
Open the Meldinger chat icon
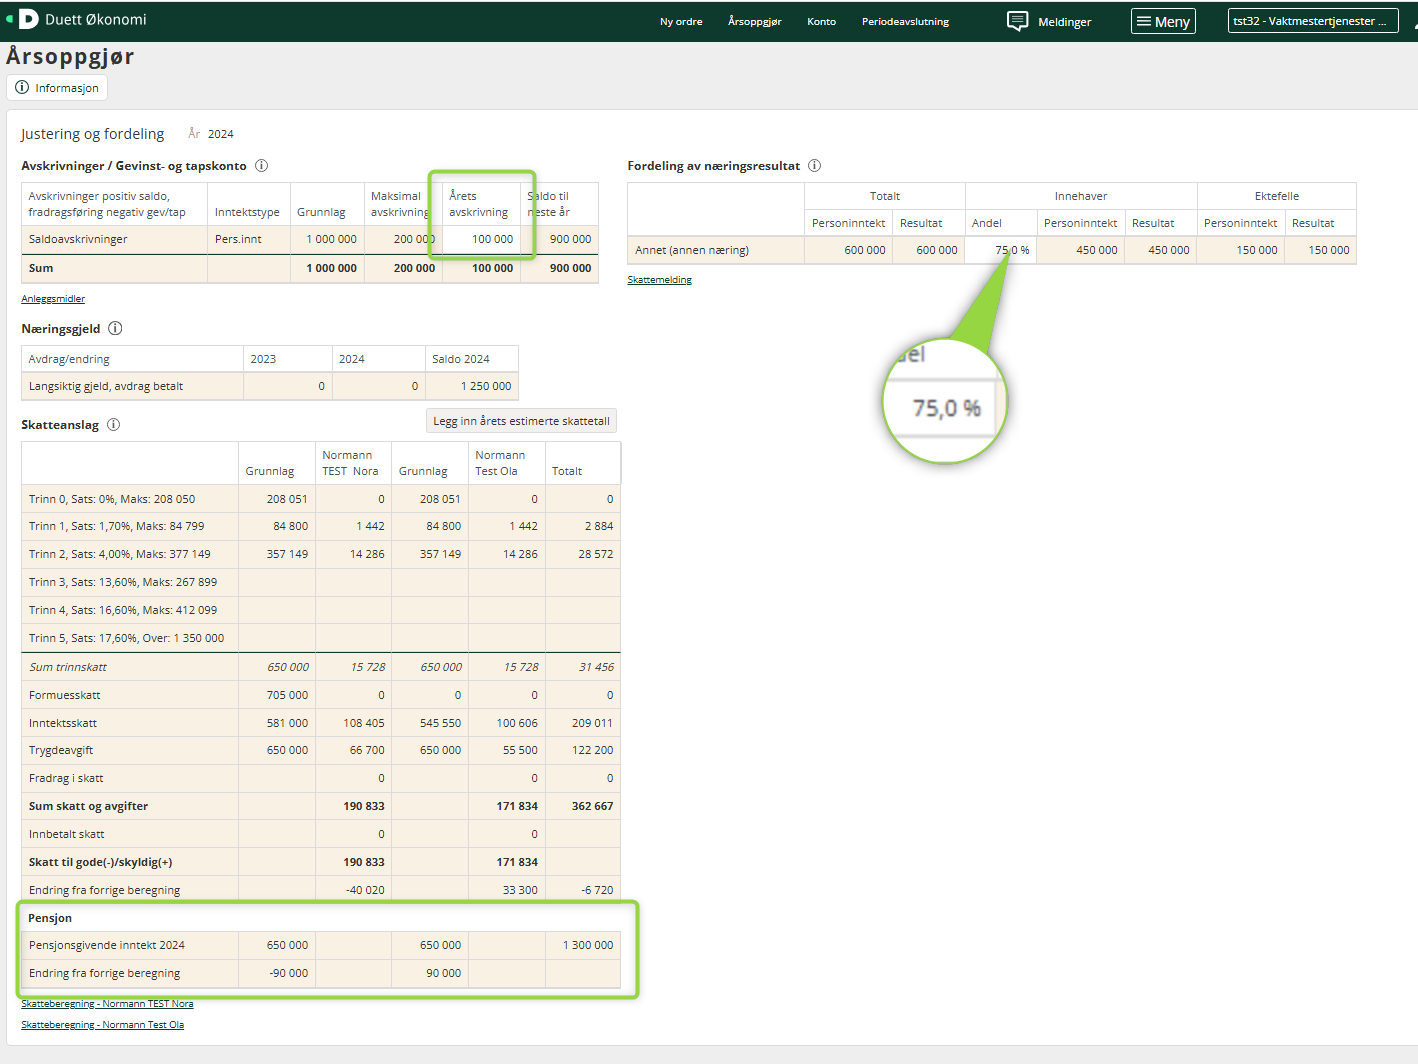coord(1017,21)
